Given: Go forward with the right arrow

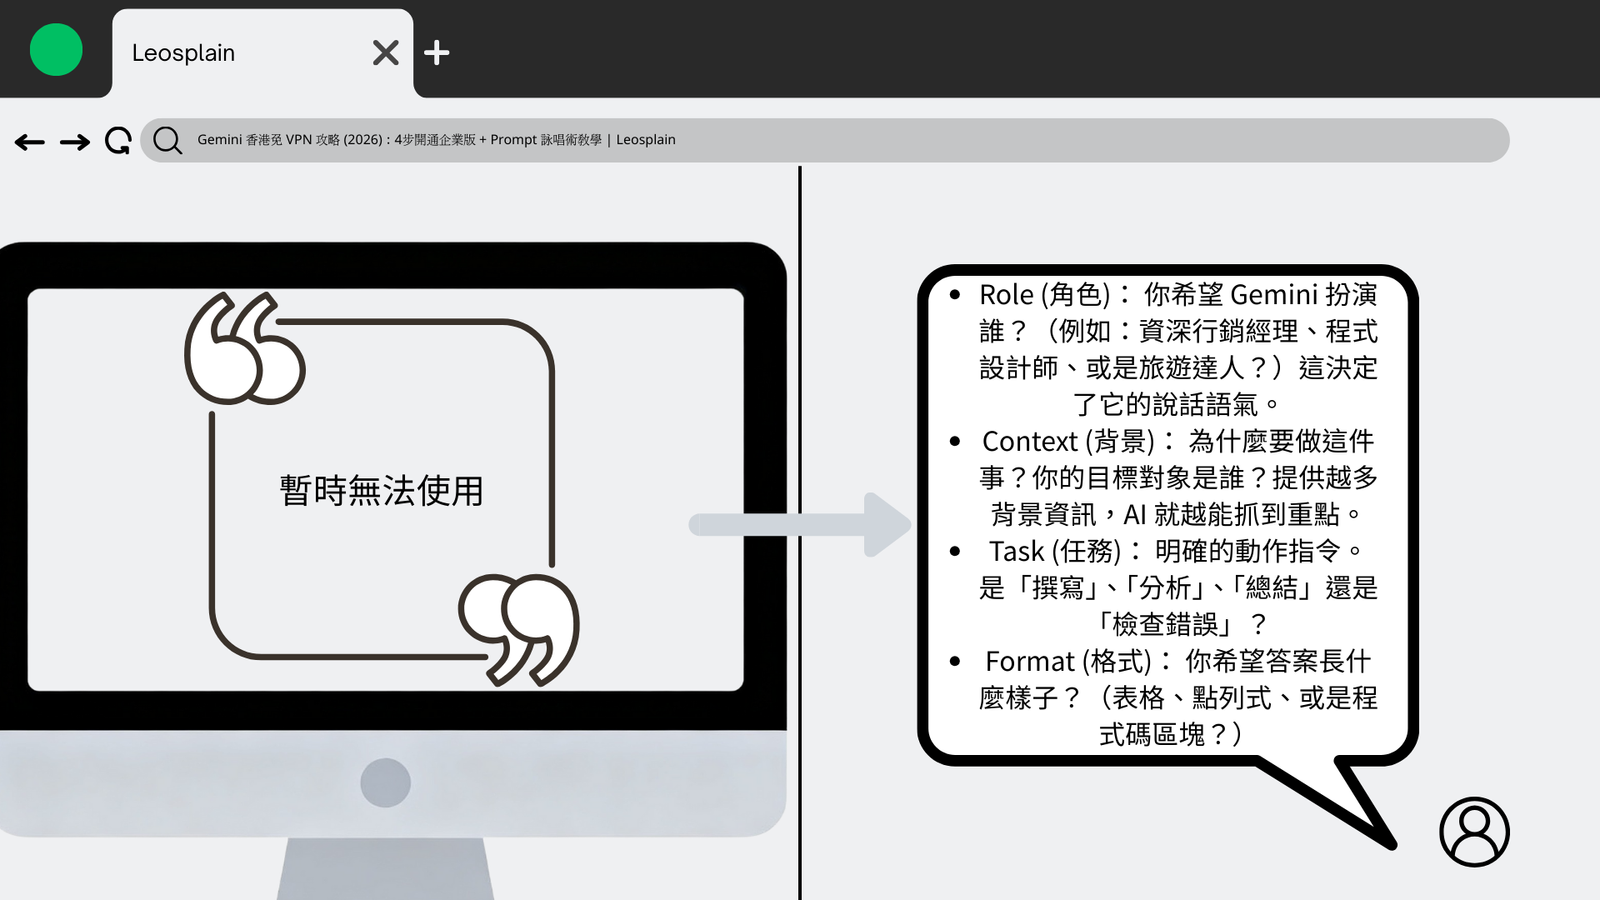Looking at the screenshot, I should coord(75,142).
